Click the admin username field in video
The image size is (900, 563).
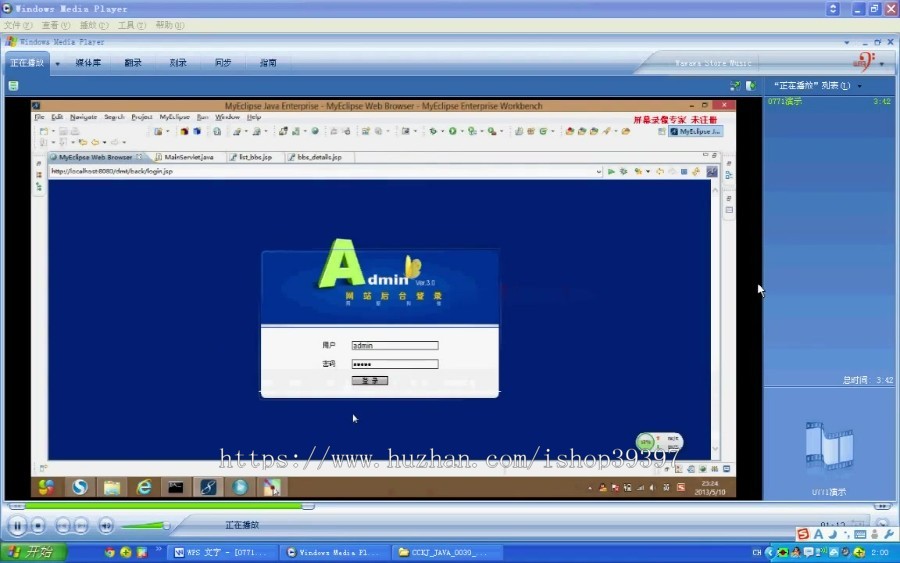pyautogui.click(x=395, y=345)
